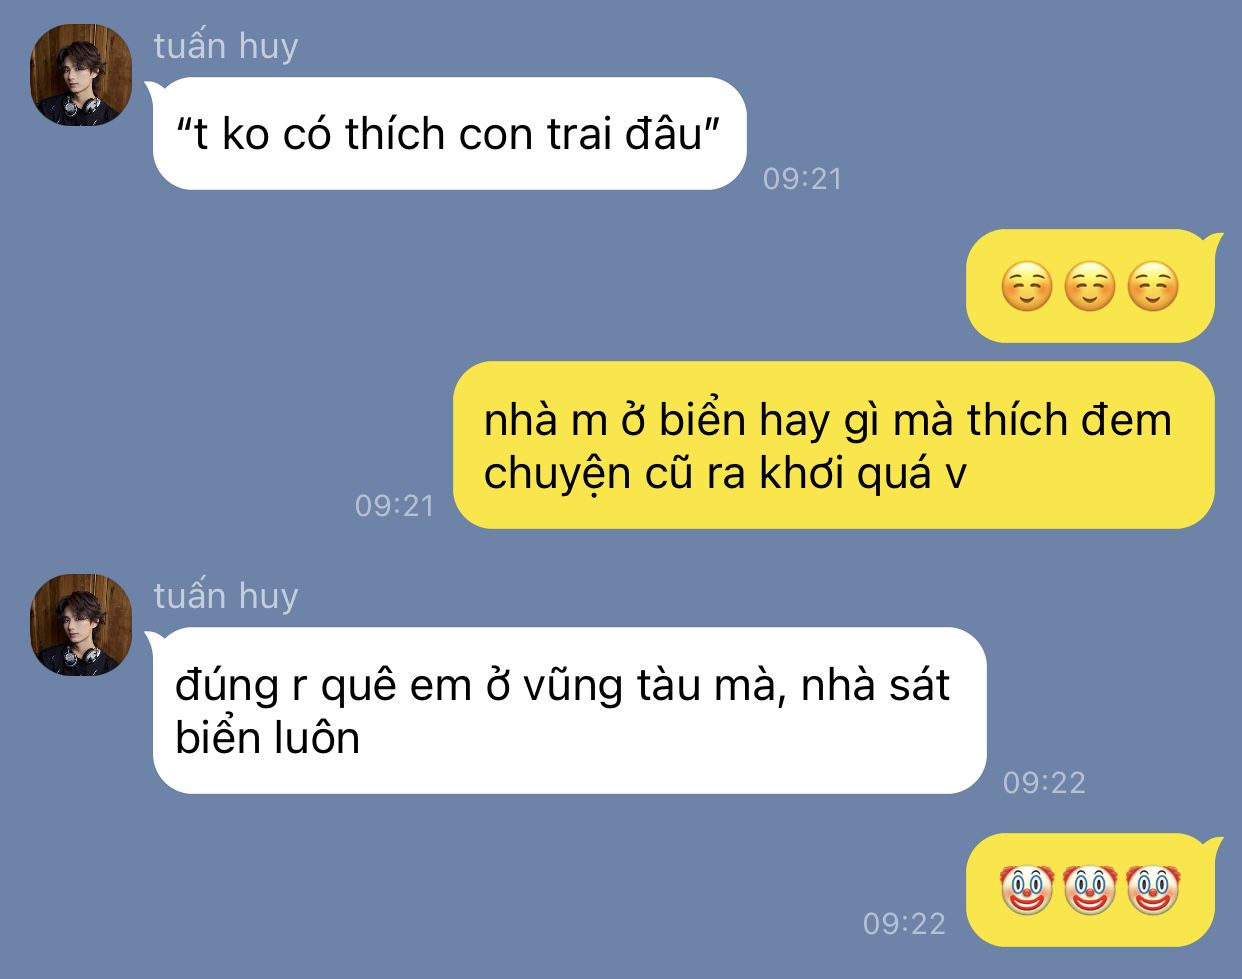
Task: Click the 09:21 timestamp beside the first message
Action: click(x=802, y=179)
